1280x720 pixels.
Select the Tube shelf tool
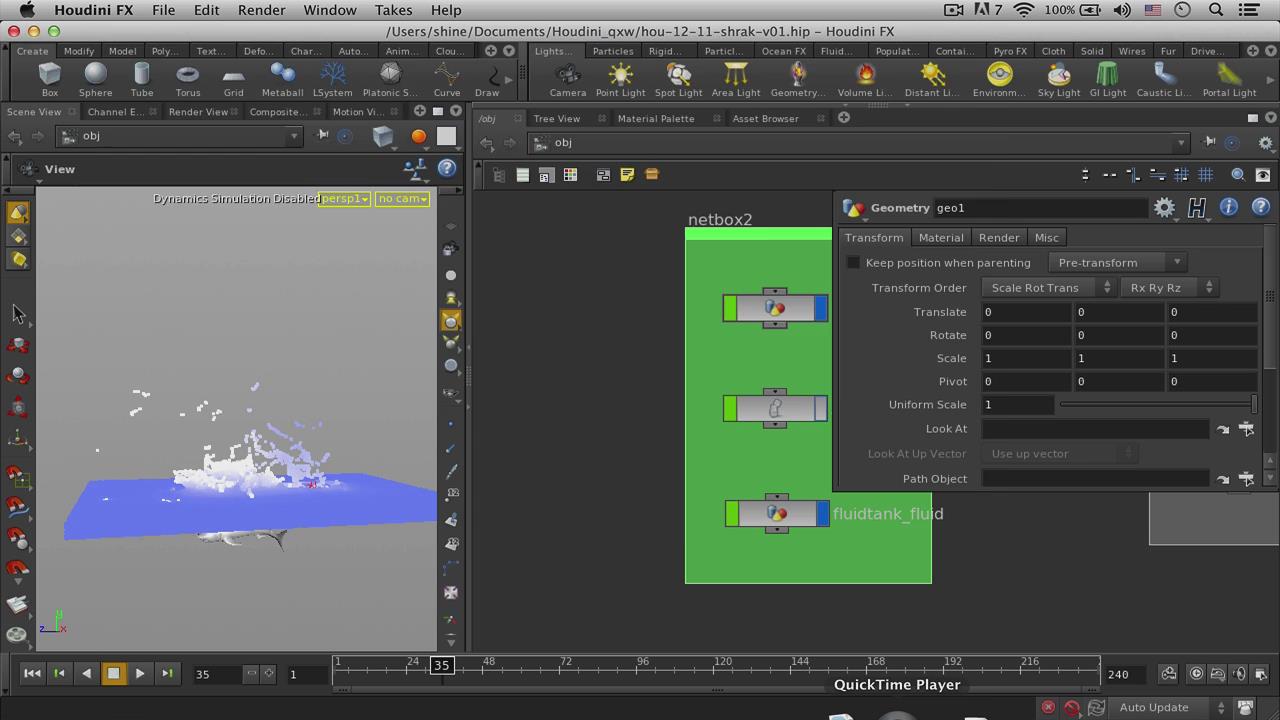click(x=141, y=79)
